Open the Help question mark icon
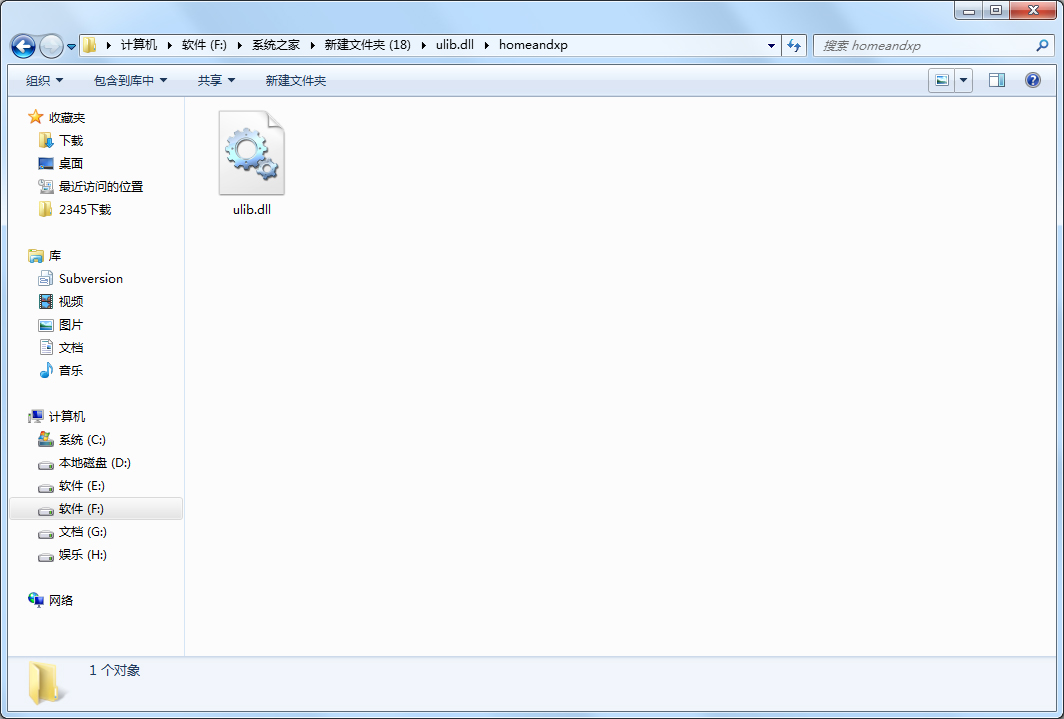The height and width of the screenshot is (719, 1064). click(1033, 81)
